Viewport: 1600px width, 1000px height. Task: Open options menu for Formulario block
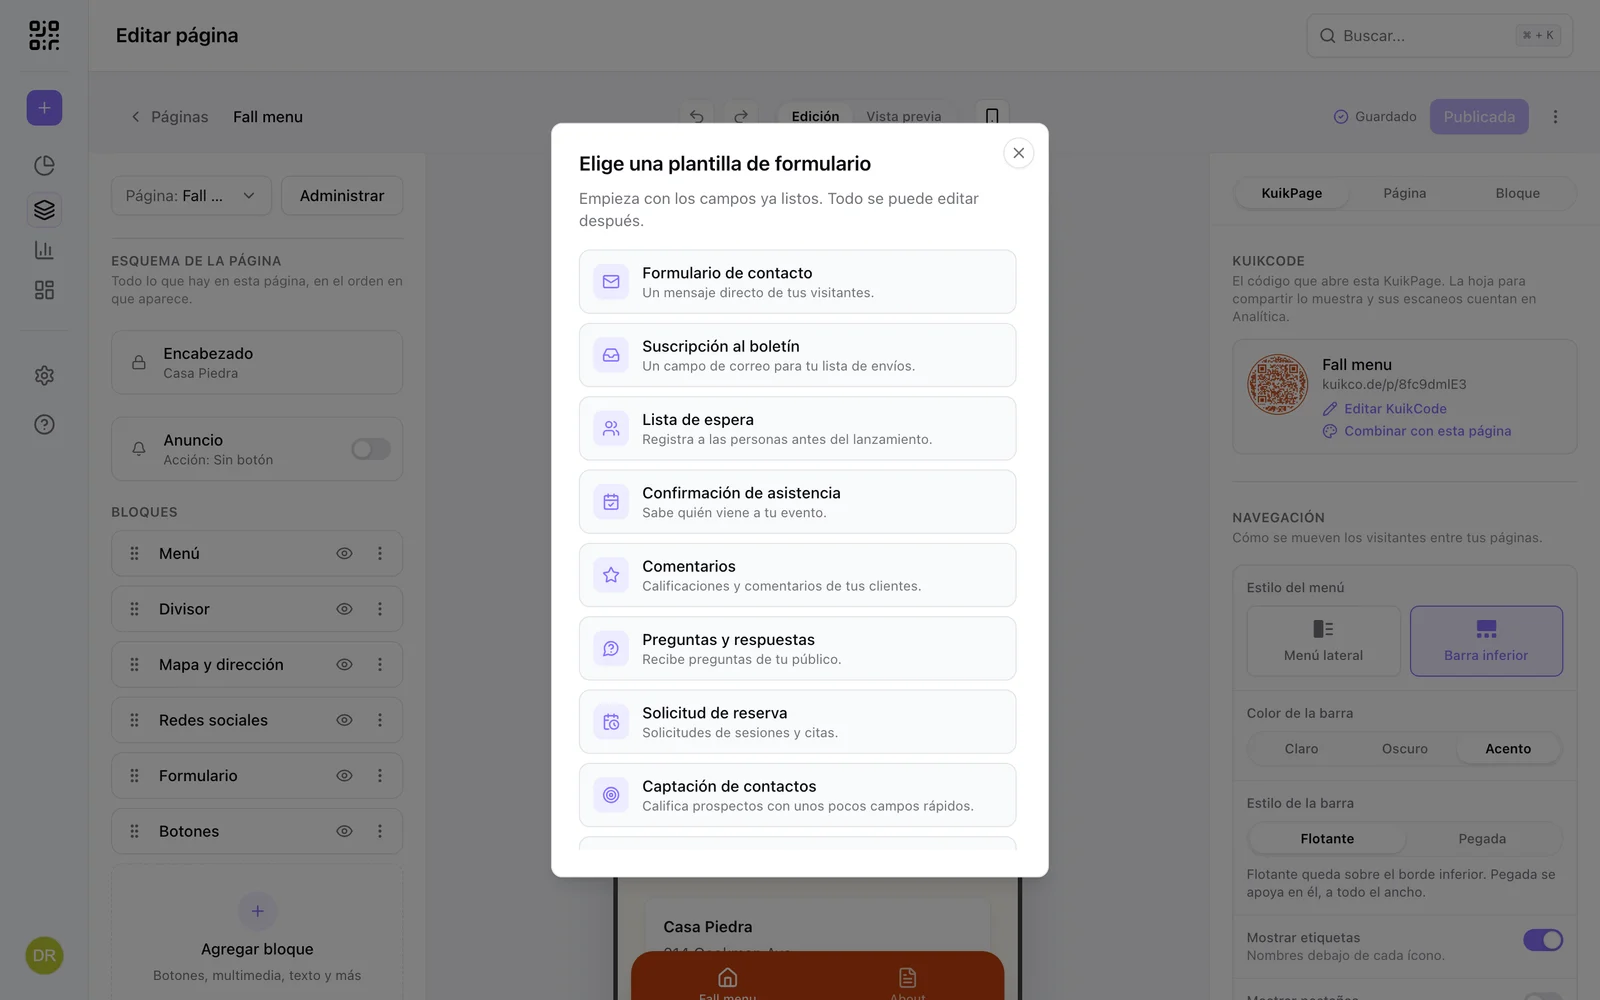coord(380,775)
